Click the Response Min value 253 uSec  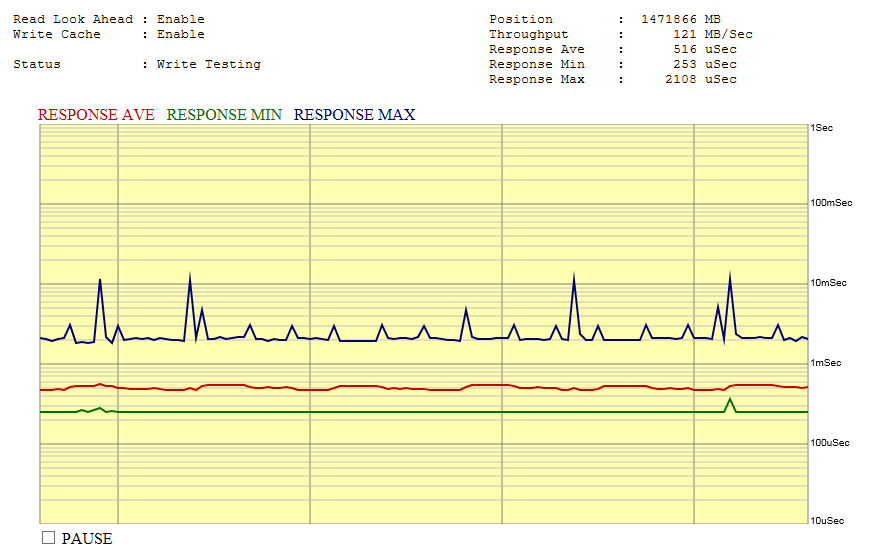[x=705, y=64]
